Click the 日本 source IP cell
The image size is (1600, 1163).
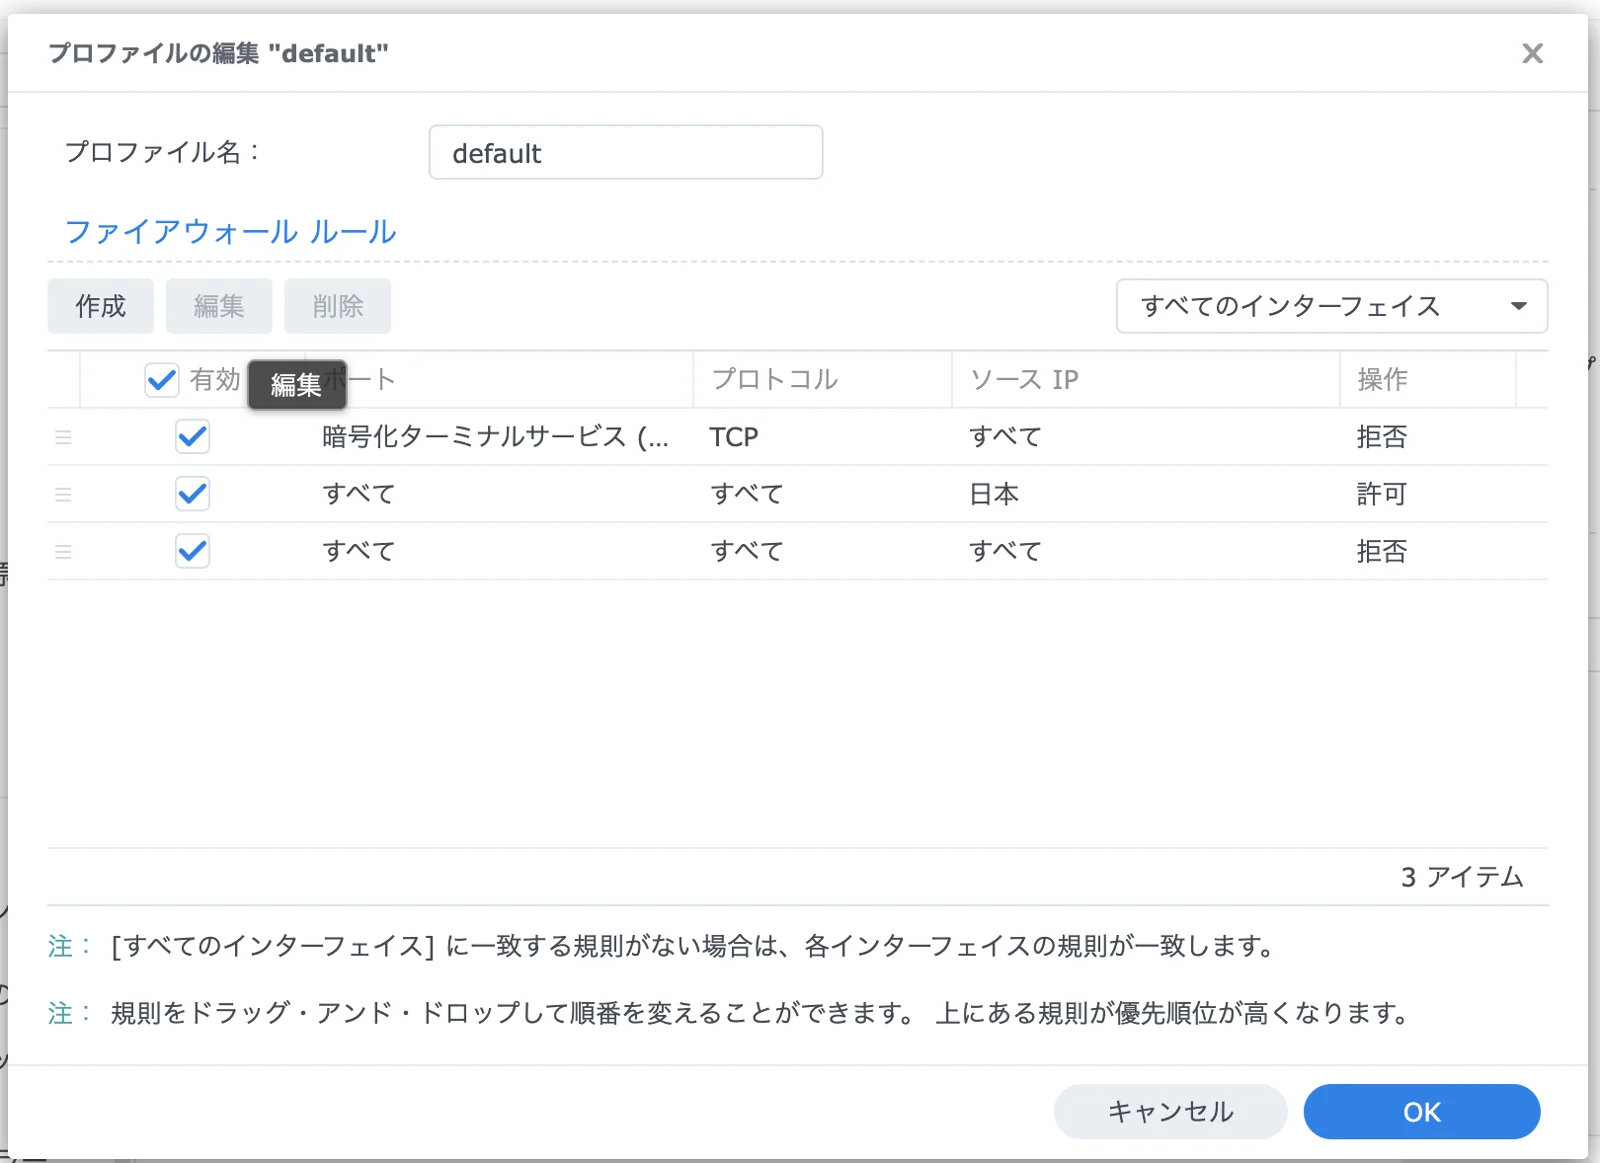(x=994, y=494)
